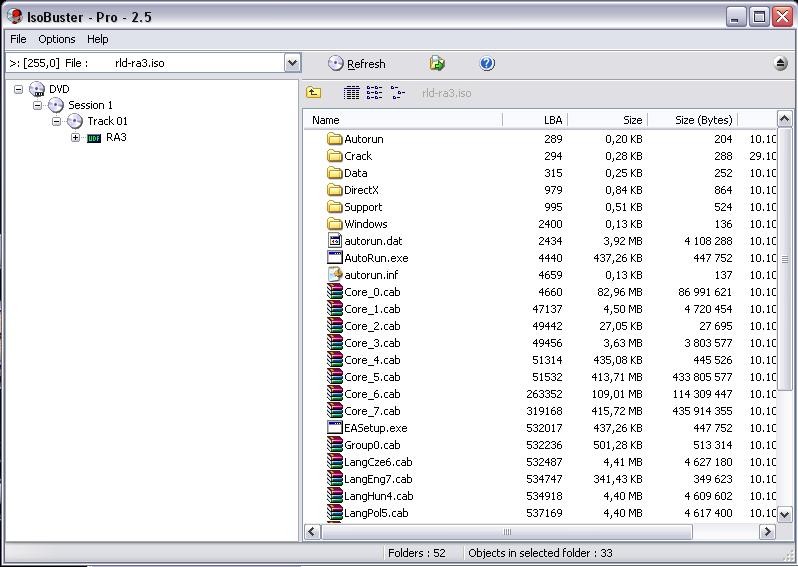The height and width of the screenshot is (567, 798).
Task: Click the blue help question mark icon
Action: 487,63
